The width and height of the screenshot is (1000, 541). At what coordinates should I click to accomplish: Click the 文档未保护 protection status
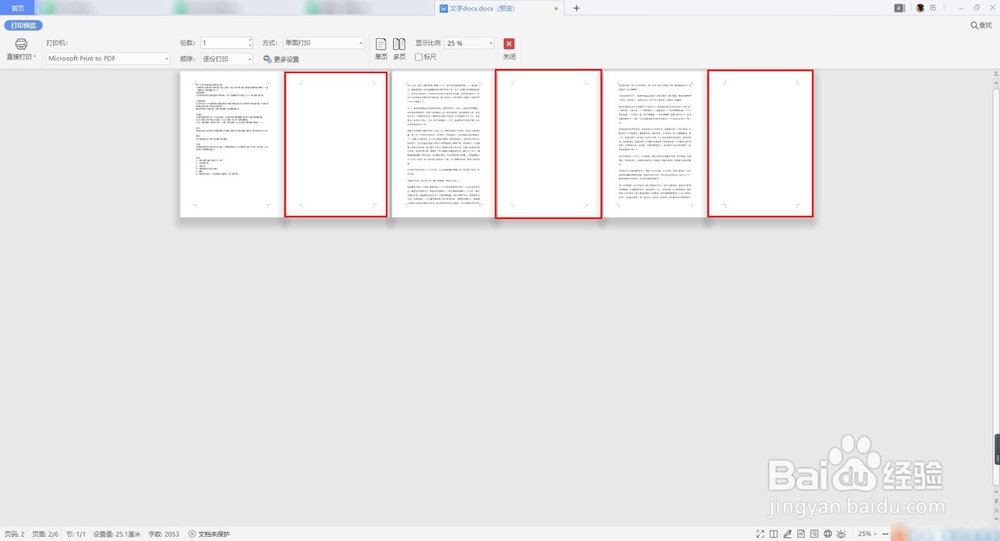click(x=209, y=534)
